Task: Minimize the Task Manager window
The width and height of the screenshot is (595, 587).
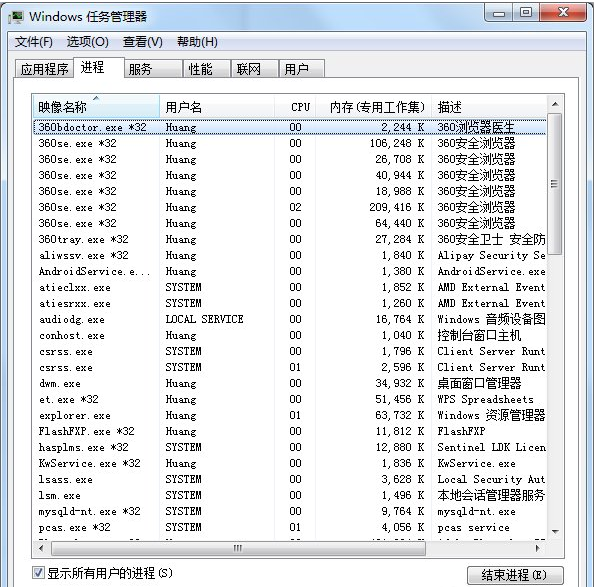Action: (499, 13)
